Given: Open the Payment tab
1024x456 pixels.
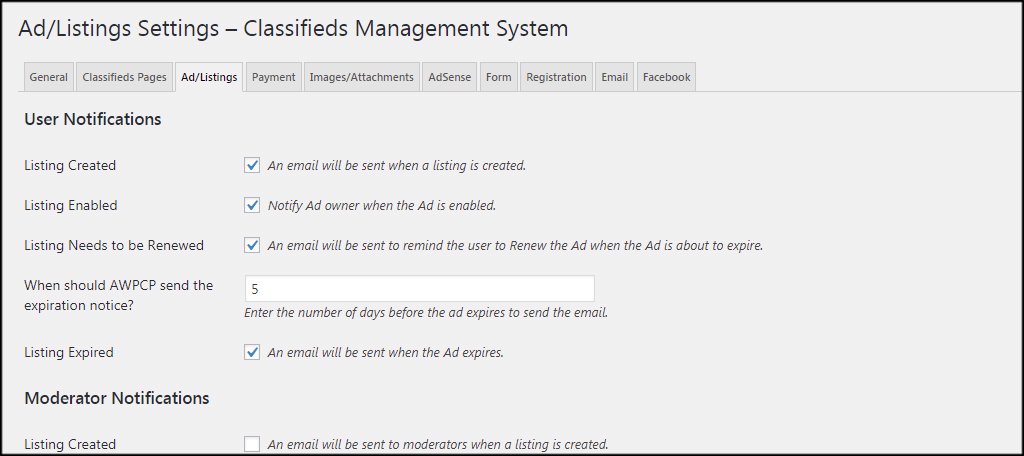Looking at the screenshot, I should (274, 77).
